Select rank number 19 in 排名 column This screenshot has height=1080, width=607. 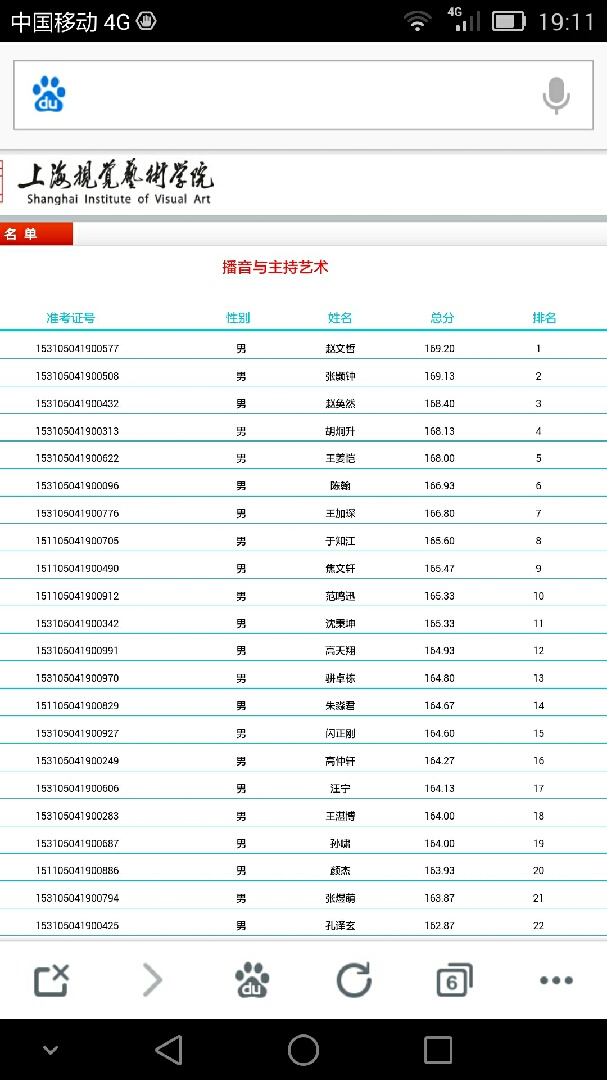(539, 843)
